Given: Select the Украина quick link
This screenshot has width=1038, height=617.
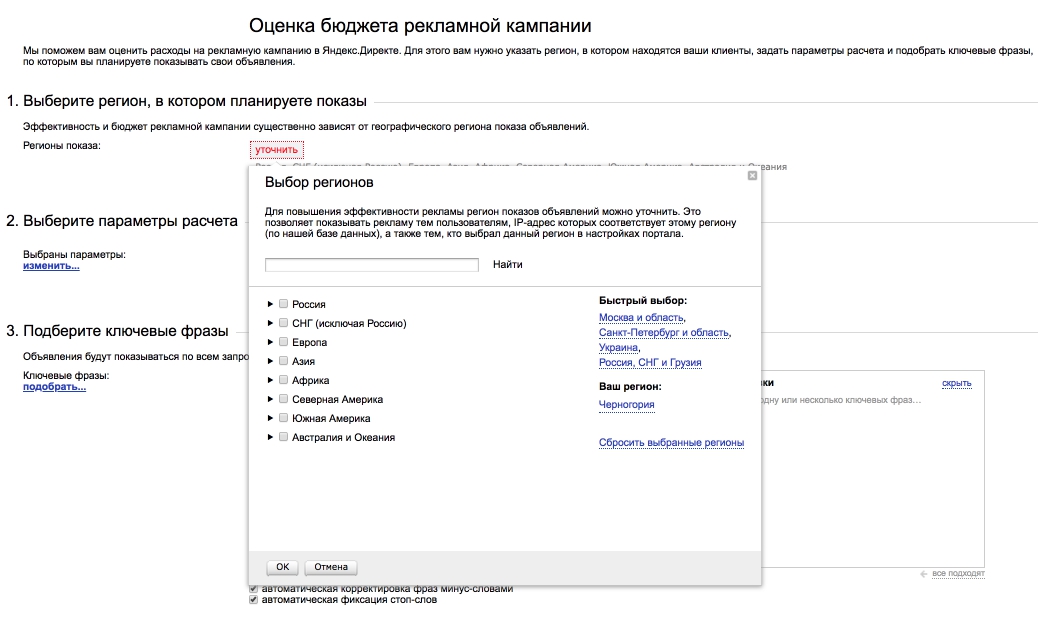Looking at the screenshot, I should [x=618, y=348].
